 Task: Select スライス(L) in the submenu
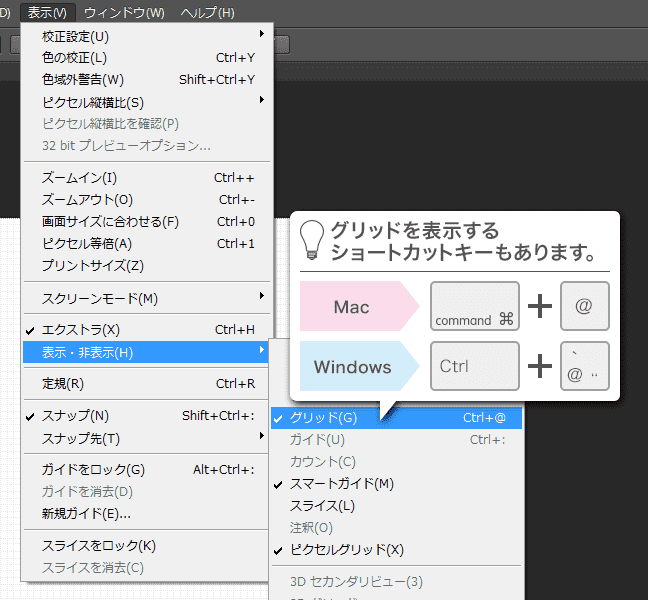point(322,506)
